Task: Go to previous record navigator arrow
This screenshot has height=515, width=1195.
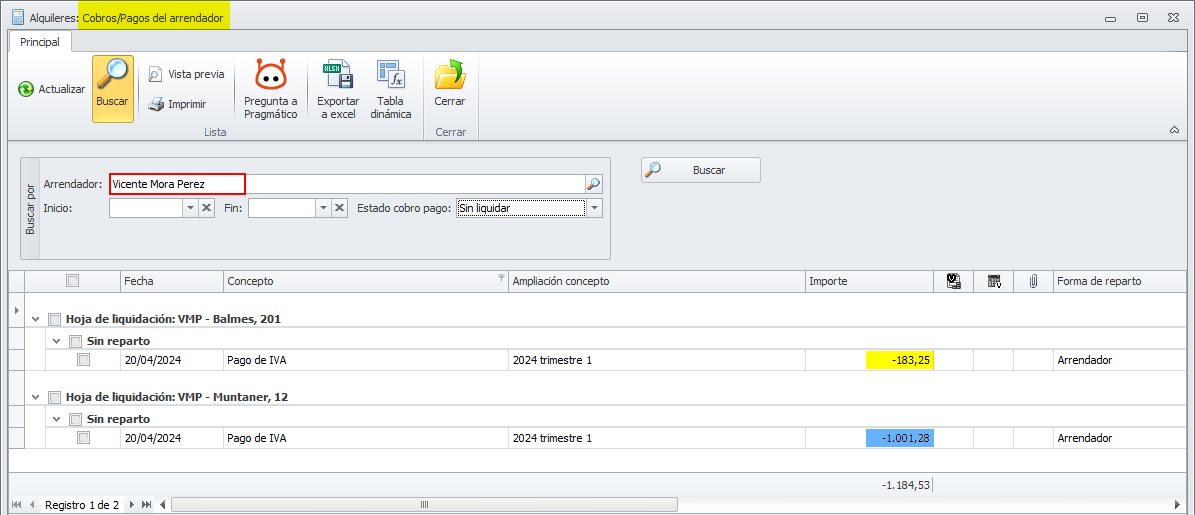Action: tap(32, 504)
